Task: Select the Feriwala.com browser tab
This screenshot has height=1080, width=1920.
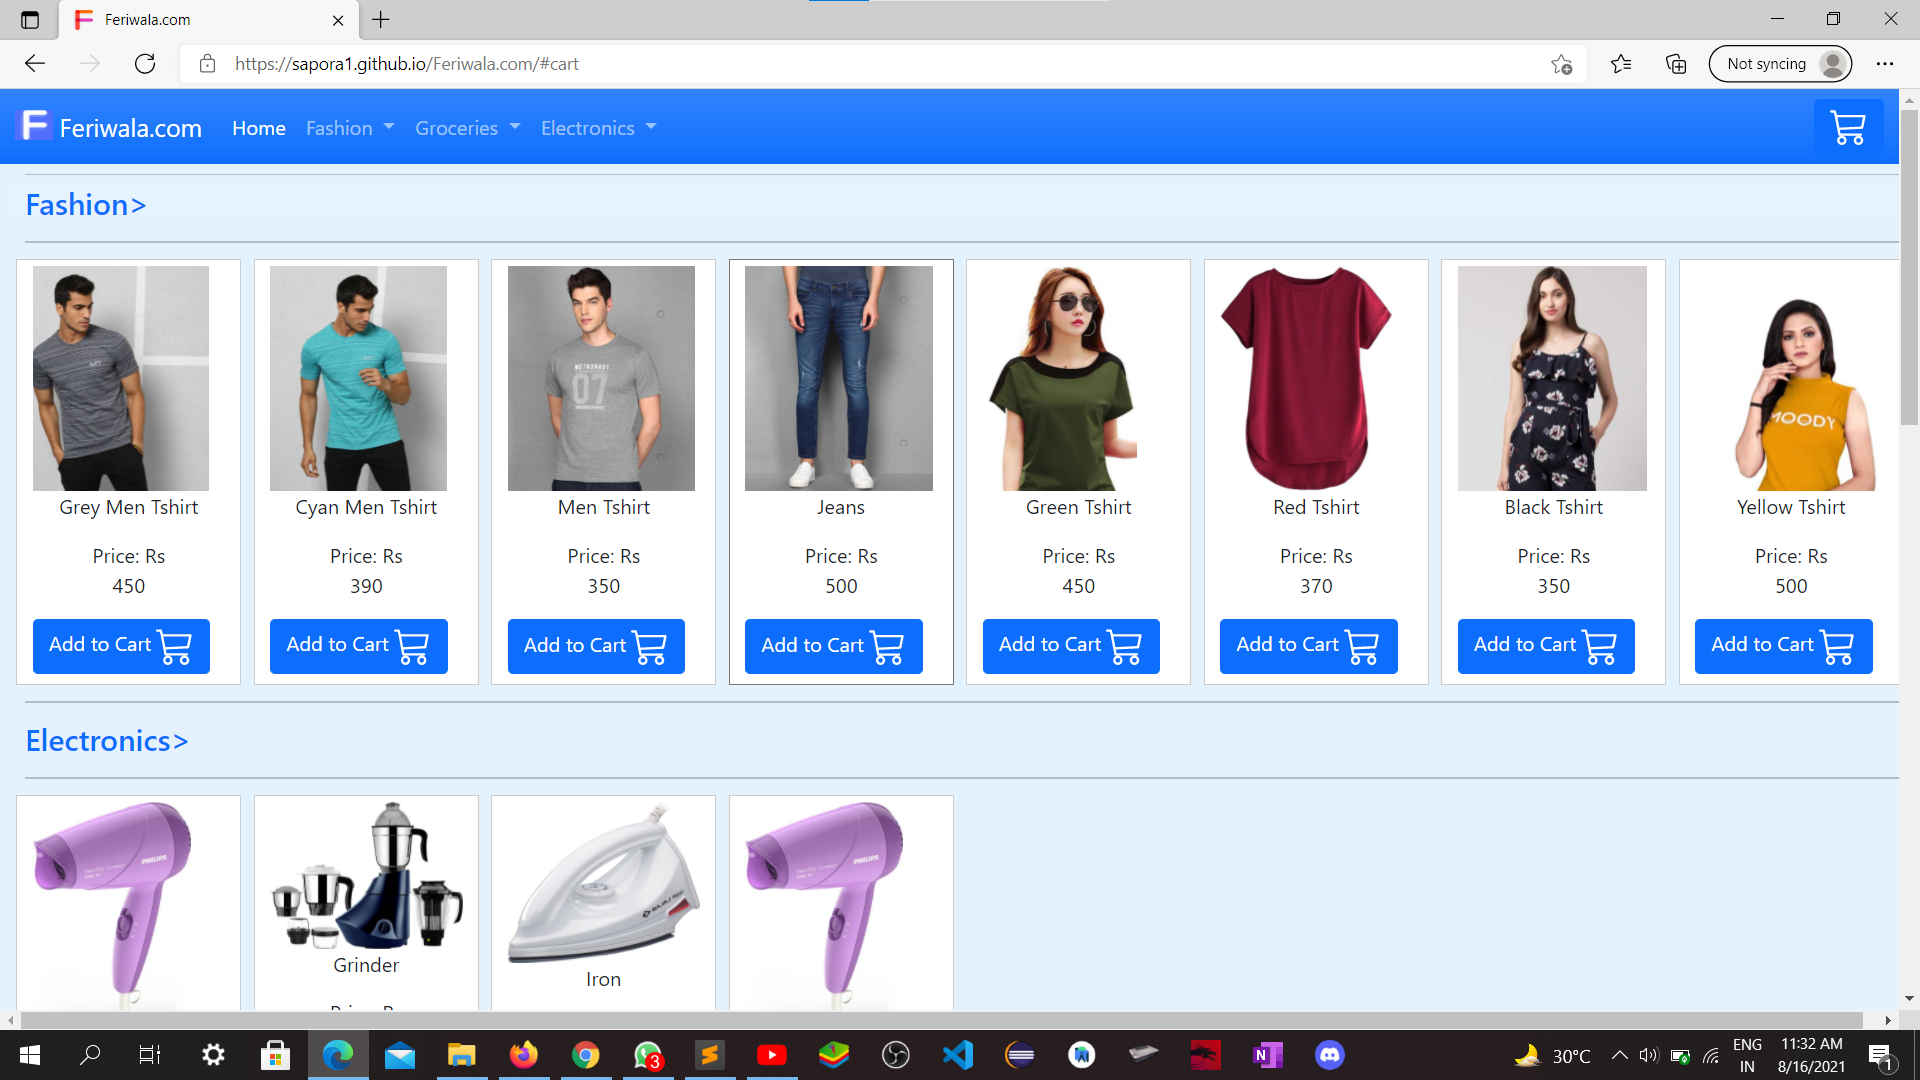Action: 200,20
